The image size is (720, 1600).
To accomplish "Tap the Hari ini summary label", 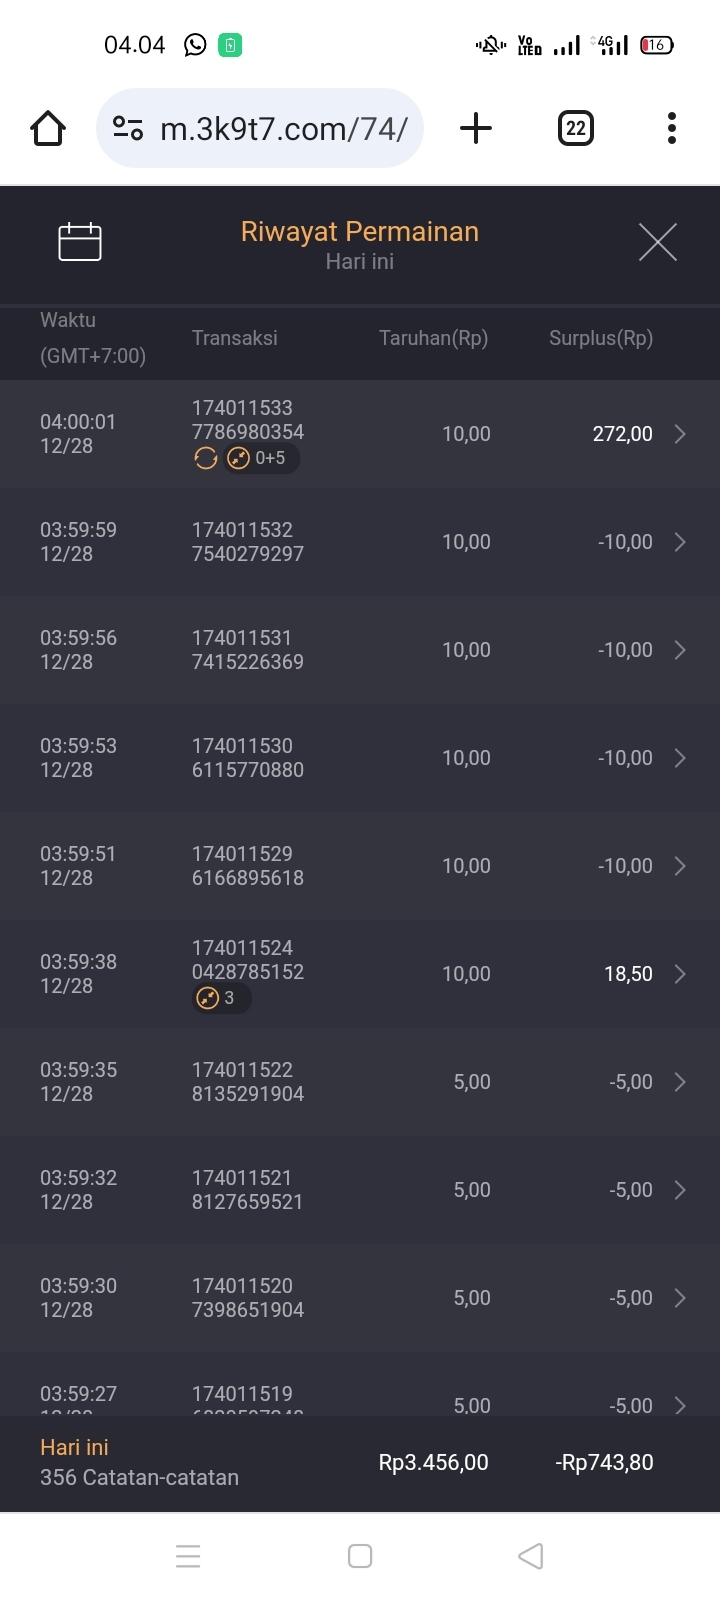I will (74, 1447).
